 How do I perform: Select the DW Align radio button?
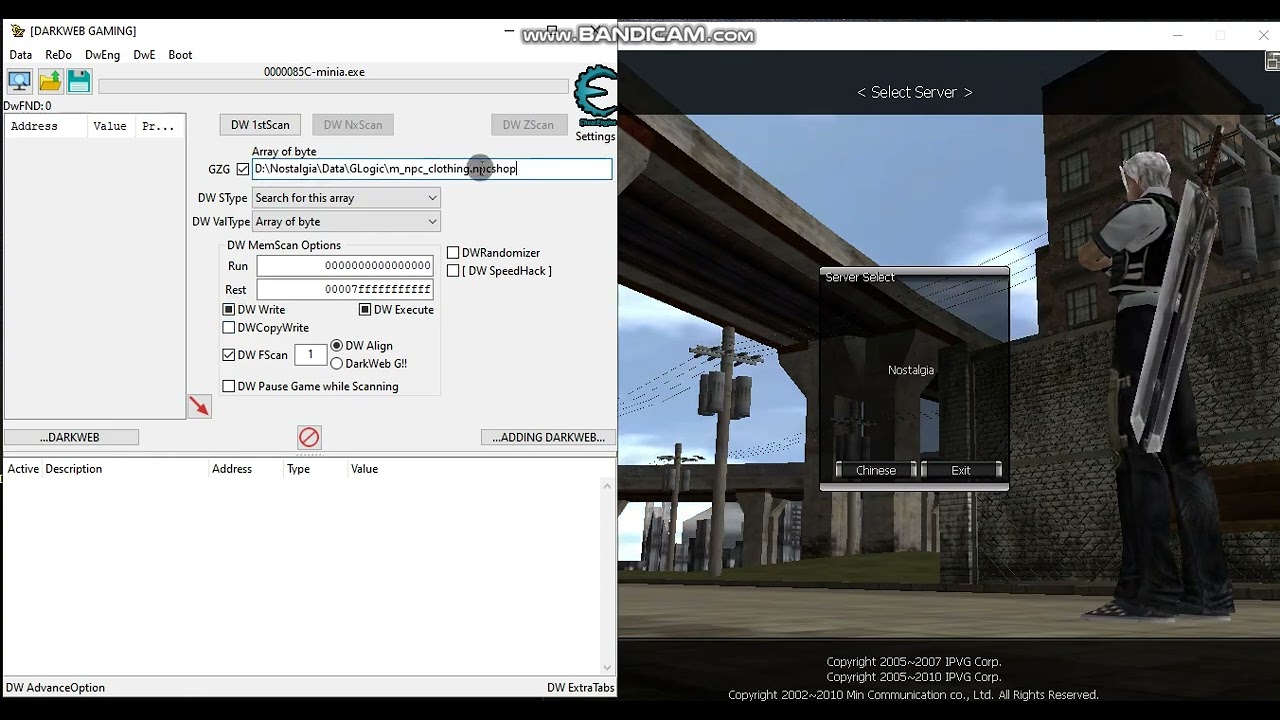click(x=336, y=346)
